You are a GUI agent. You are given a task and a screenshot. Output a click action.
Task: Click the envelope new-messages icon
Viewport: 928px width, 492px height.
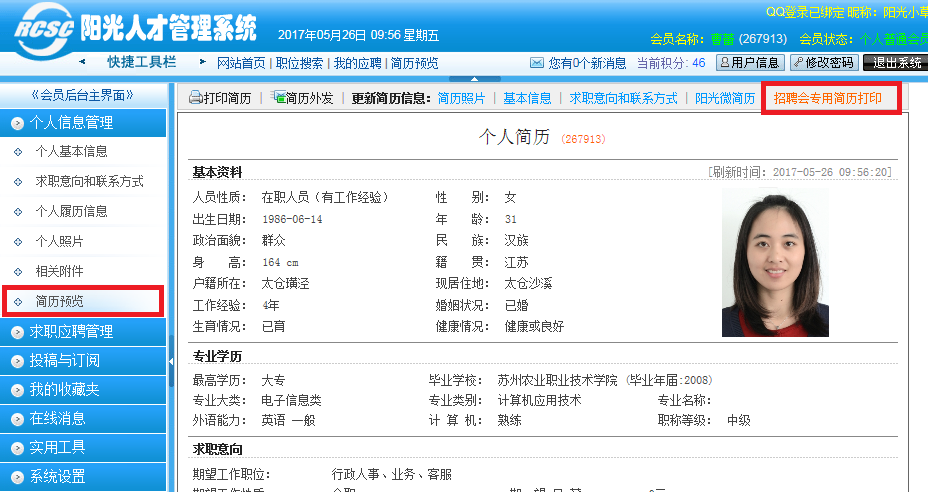(x=537, y=63)
